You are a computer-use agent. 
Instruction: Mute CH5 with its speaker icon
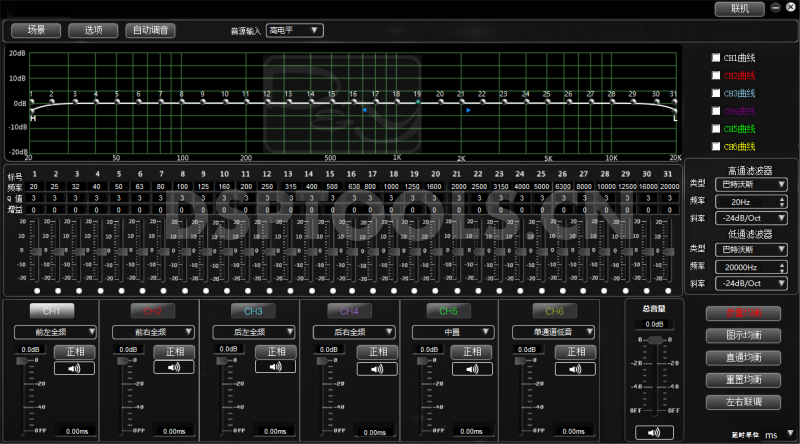click(x=475, y=368)
